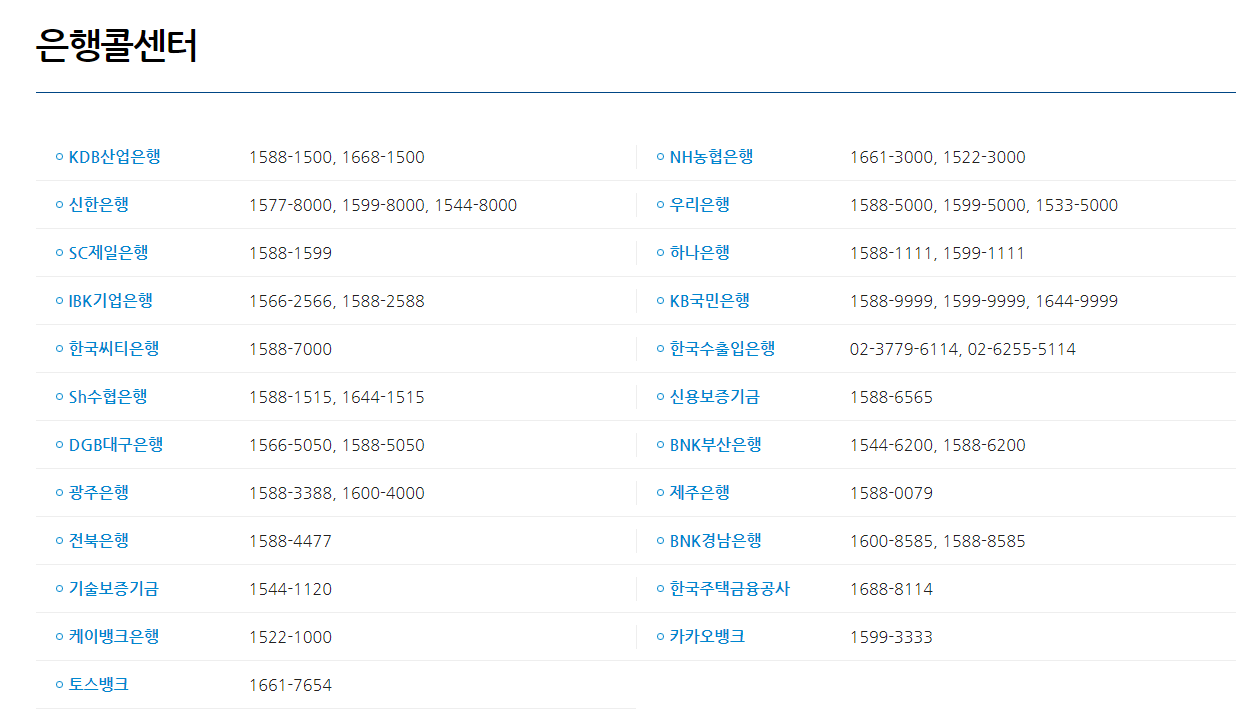Click phone numbers 1566-5050, 1588-5050
The width and height of the screenshot is (1255, 727).
(337, 445)
